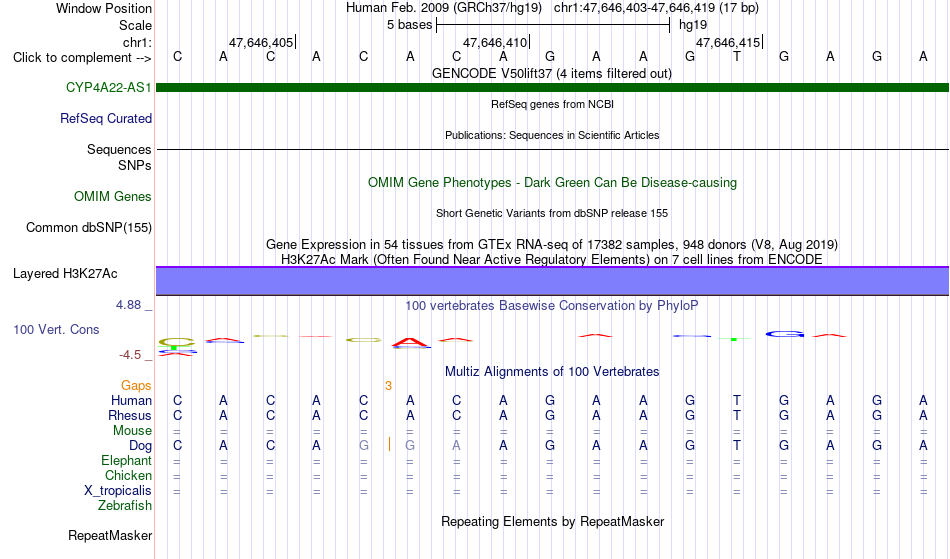Open the Common dbSNP(155) track label
Viewport: 950px width, 559px height.
tap(88, 227)
